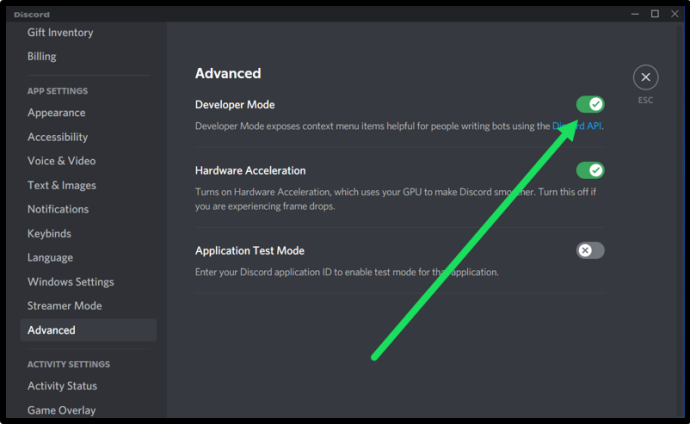Screen dimensions: 690x424
Task: Select the Advanced sidebar item
Action: click(x=88, y=330)
